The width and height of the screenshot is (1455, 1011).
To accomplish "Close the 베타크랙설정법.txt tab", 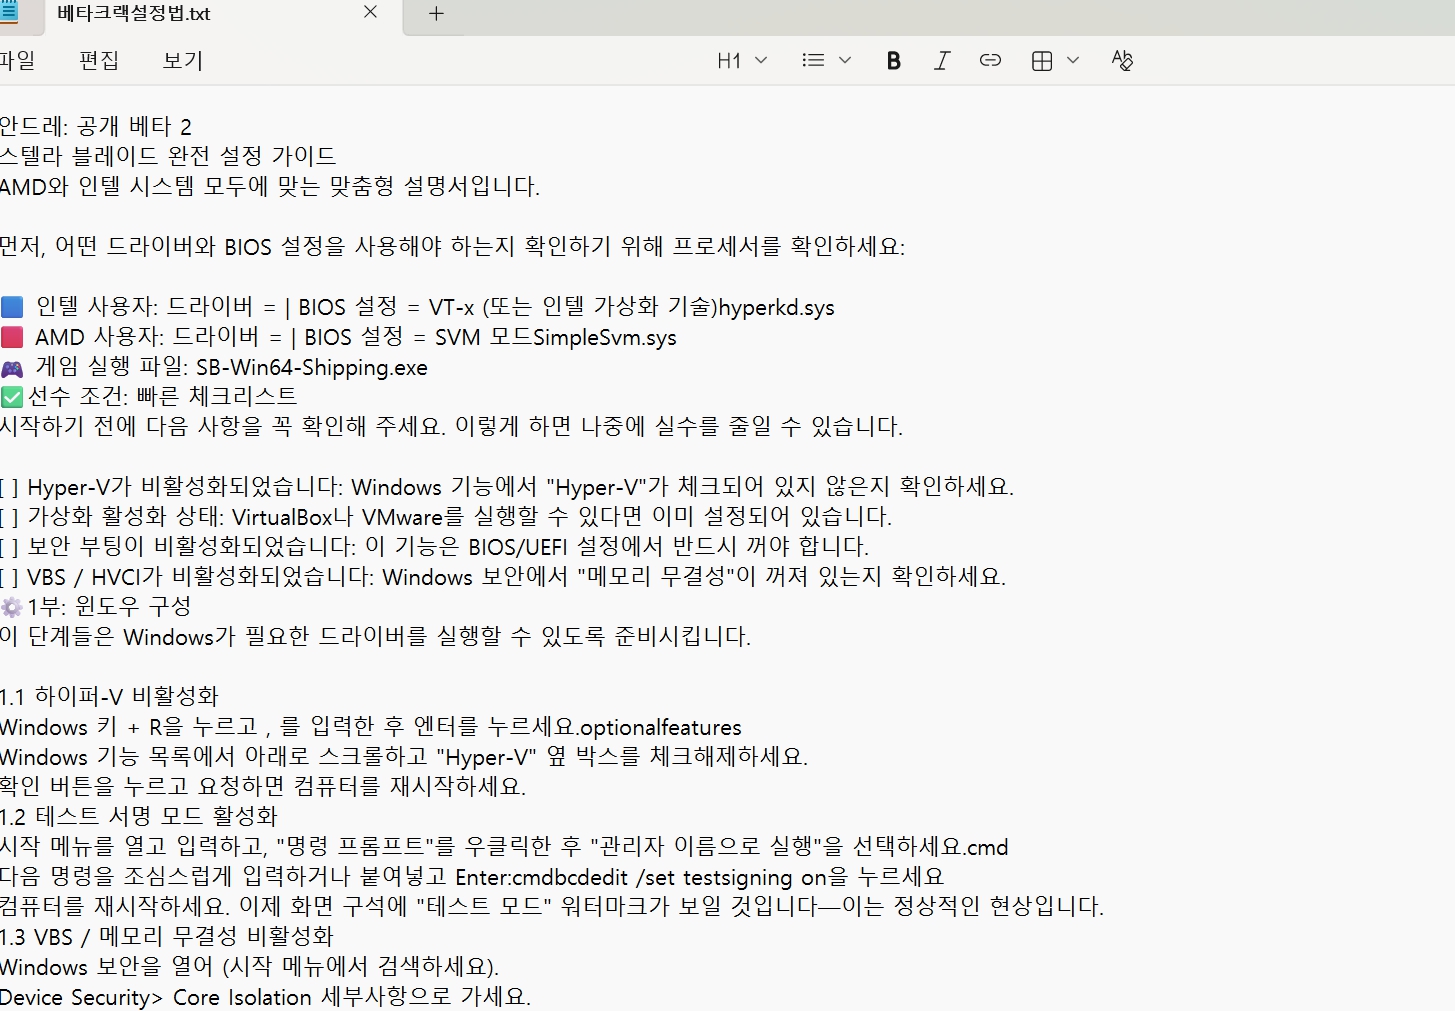I will click(370, 13).
